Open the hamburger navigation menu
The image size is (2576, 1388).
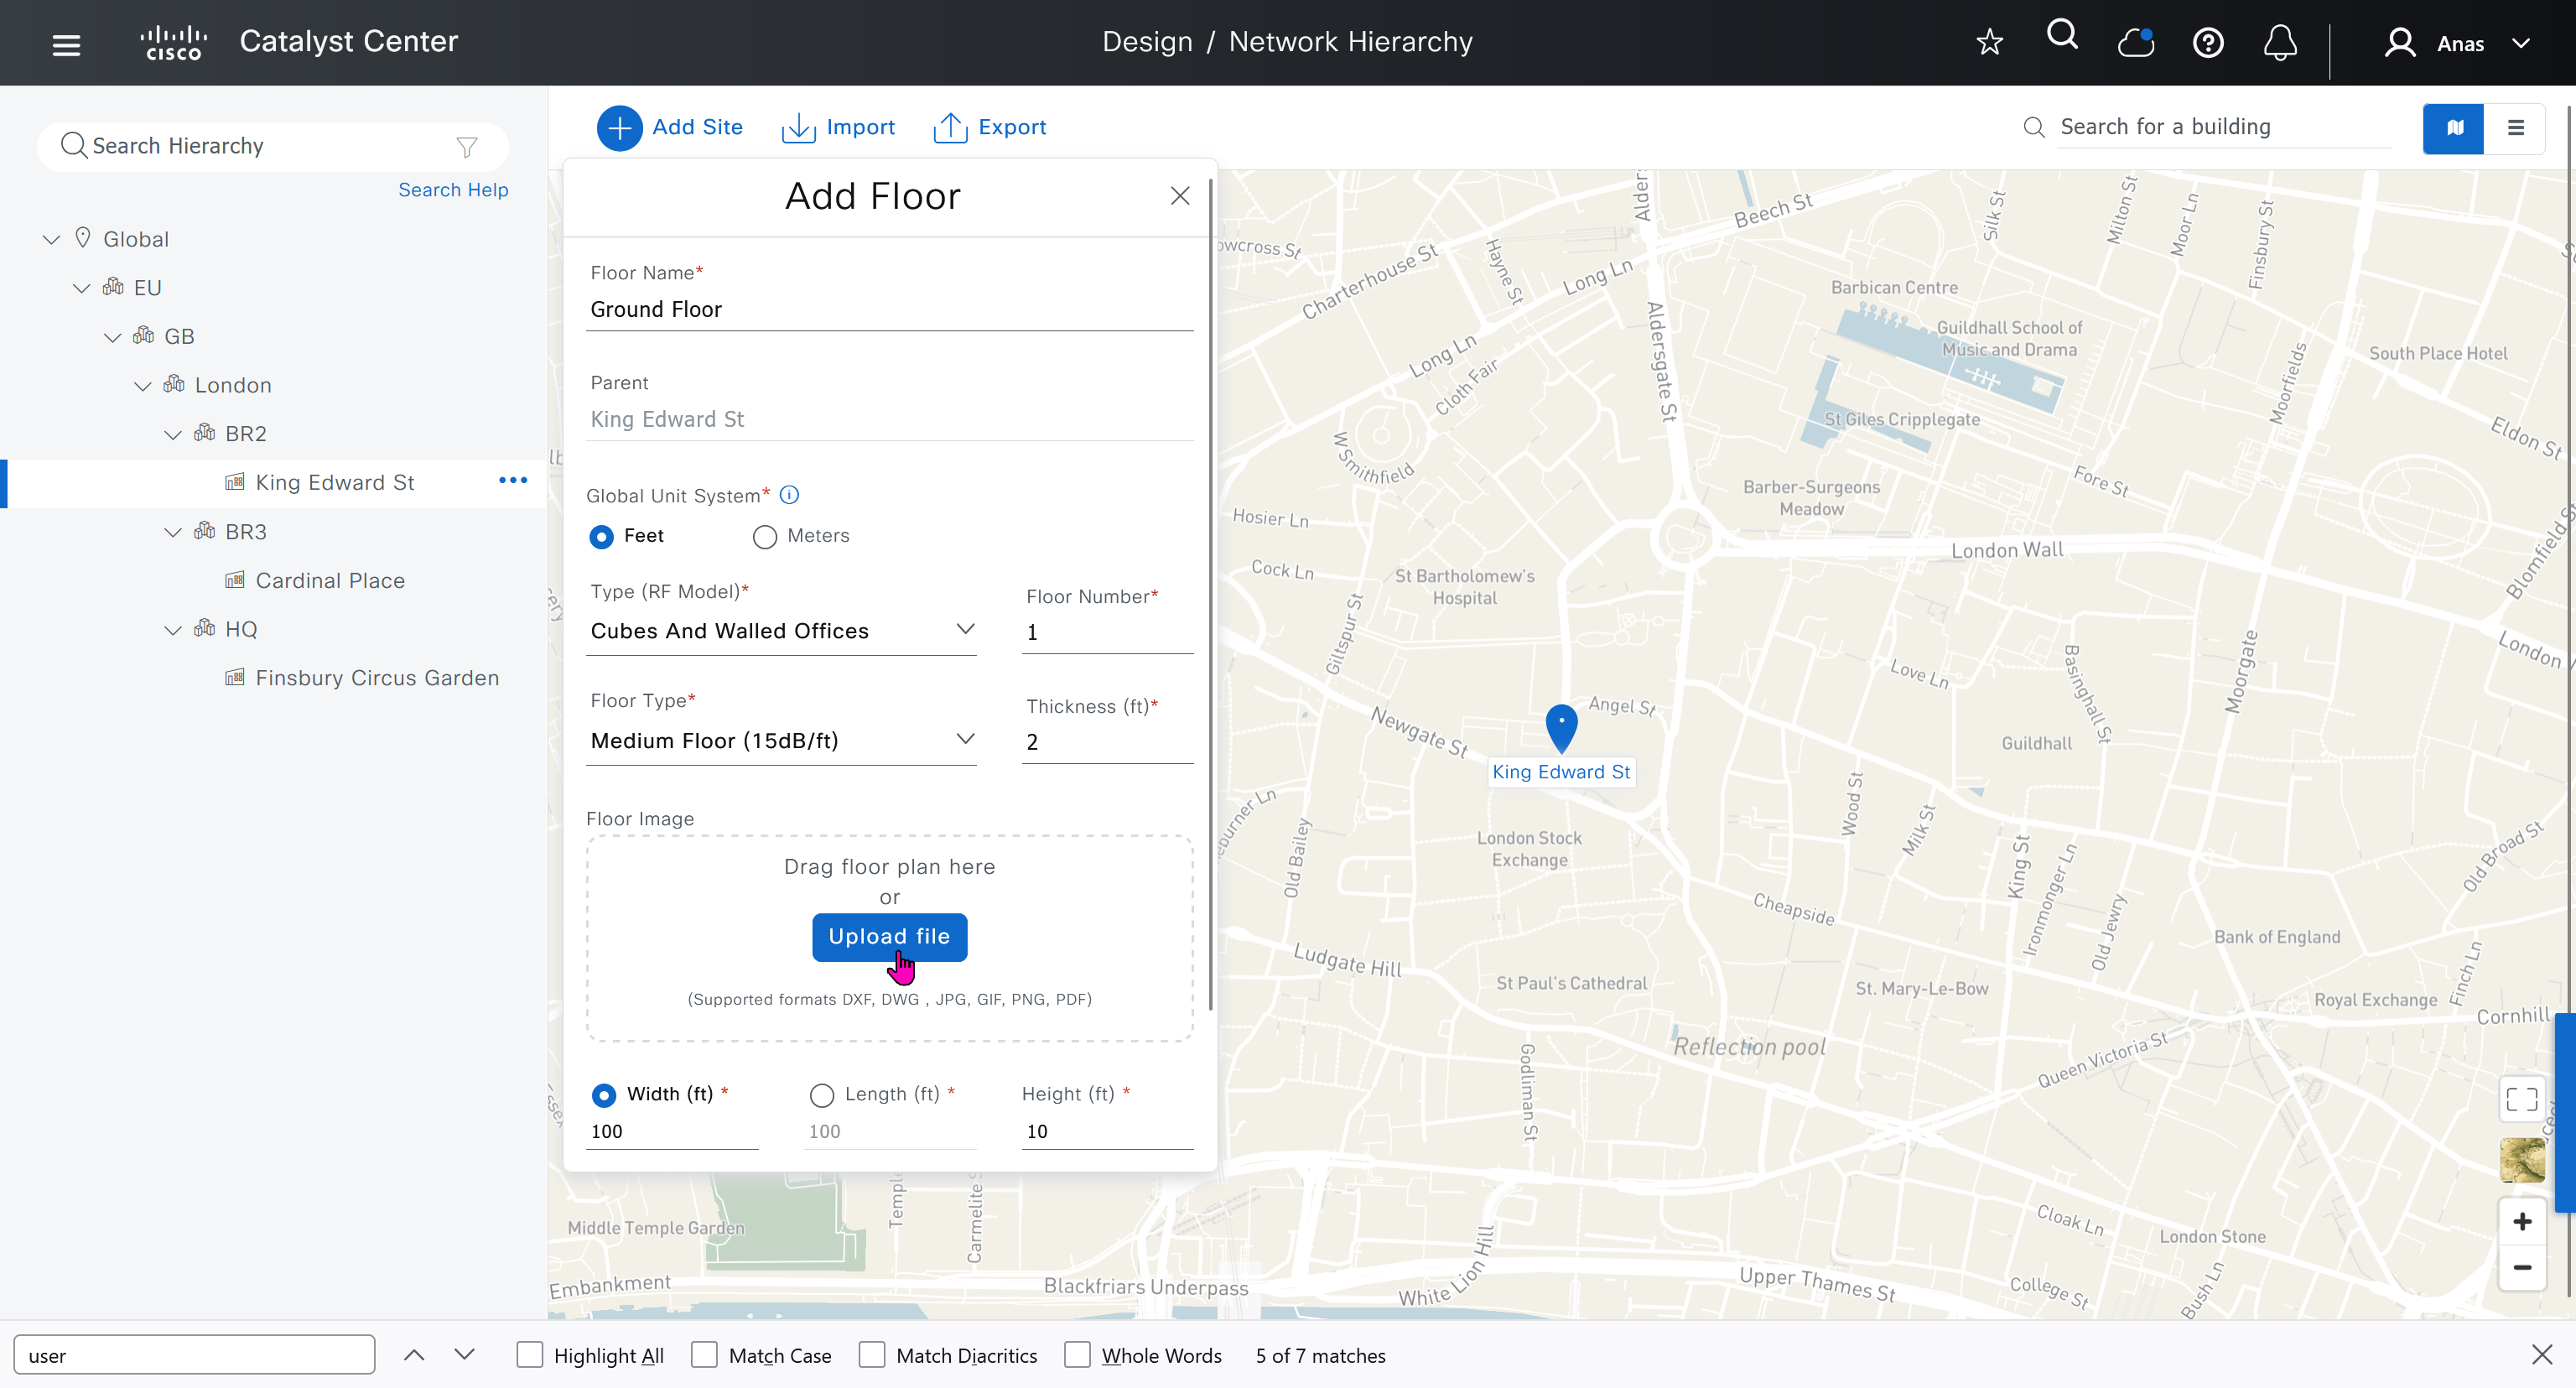(66, 44)
